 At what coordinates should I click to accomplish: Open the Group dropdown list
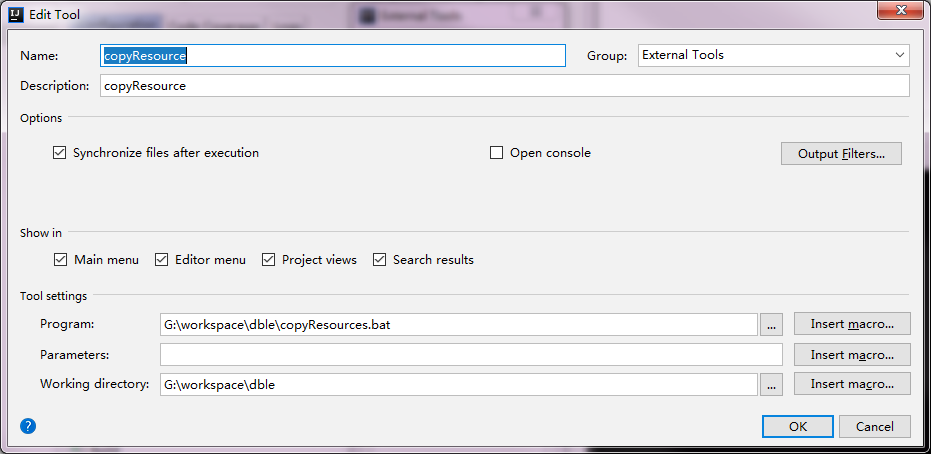[x=773, y=55]
